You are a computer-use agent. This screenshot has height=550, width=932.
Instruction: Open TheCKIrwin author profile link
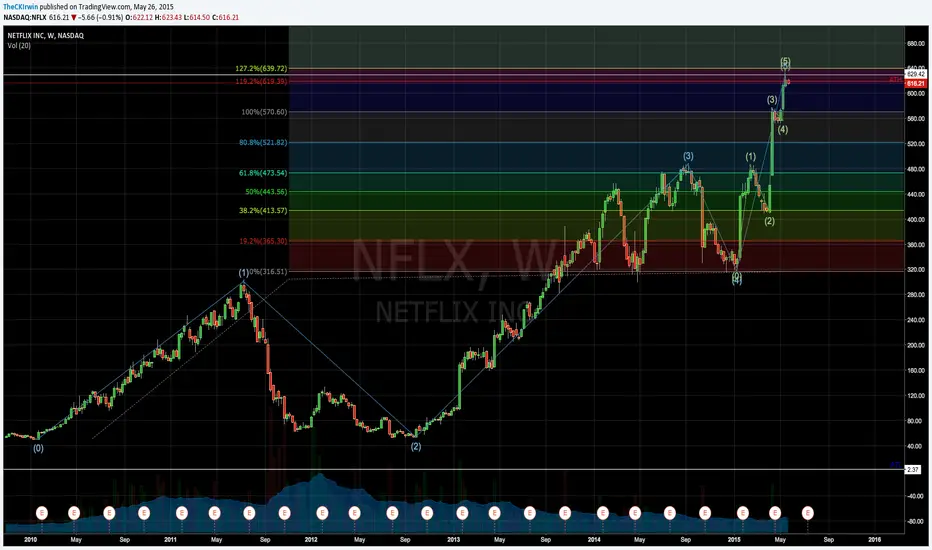[20, 7]
